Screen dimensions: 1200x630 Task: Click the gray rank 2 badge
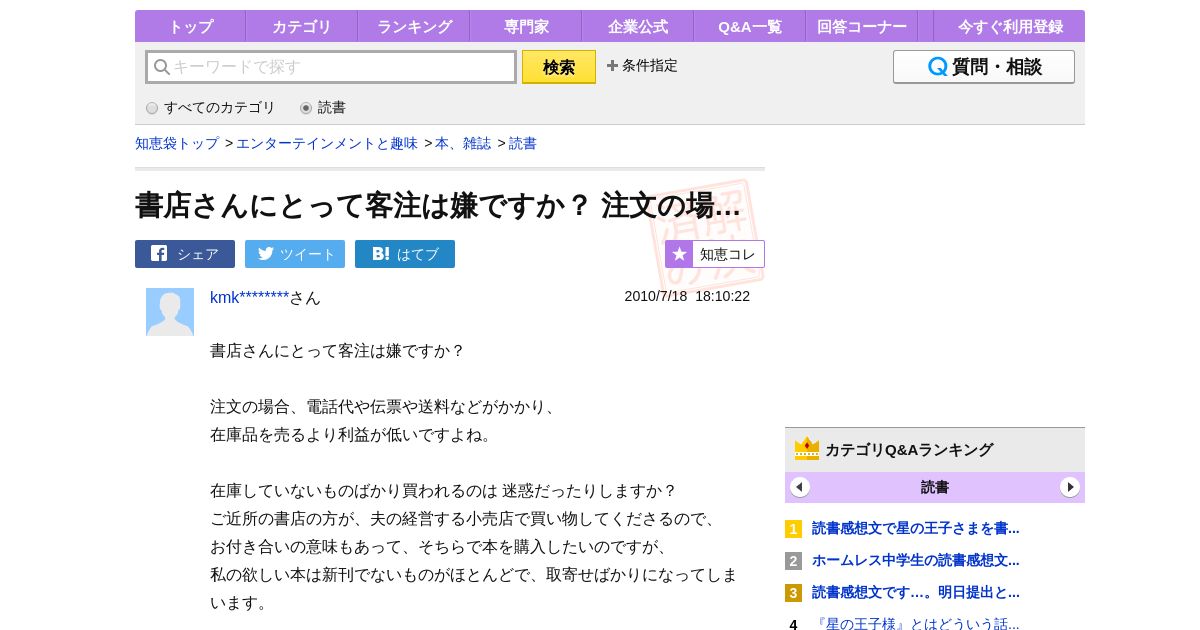pyautogui.click(x=793, y=561)
